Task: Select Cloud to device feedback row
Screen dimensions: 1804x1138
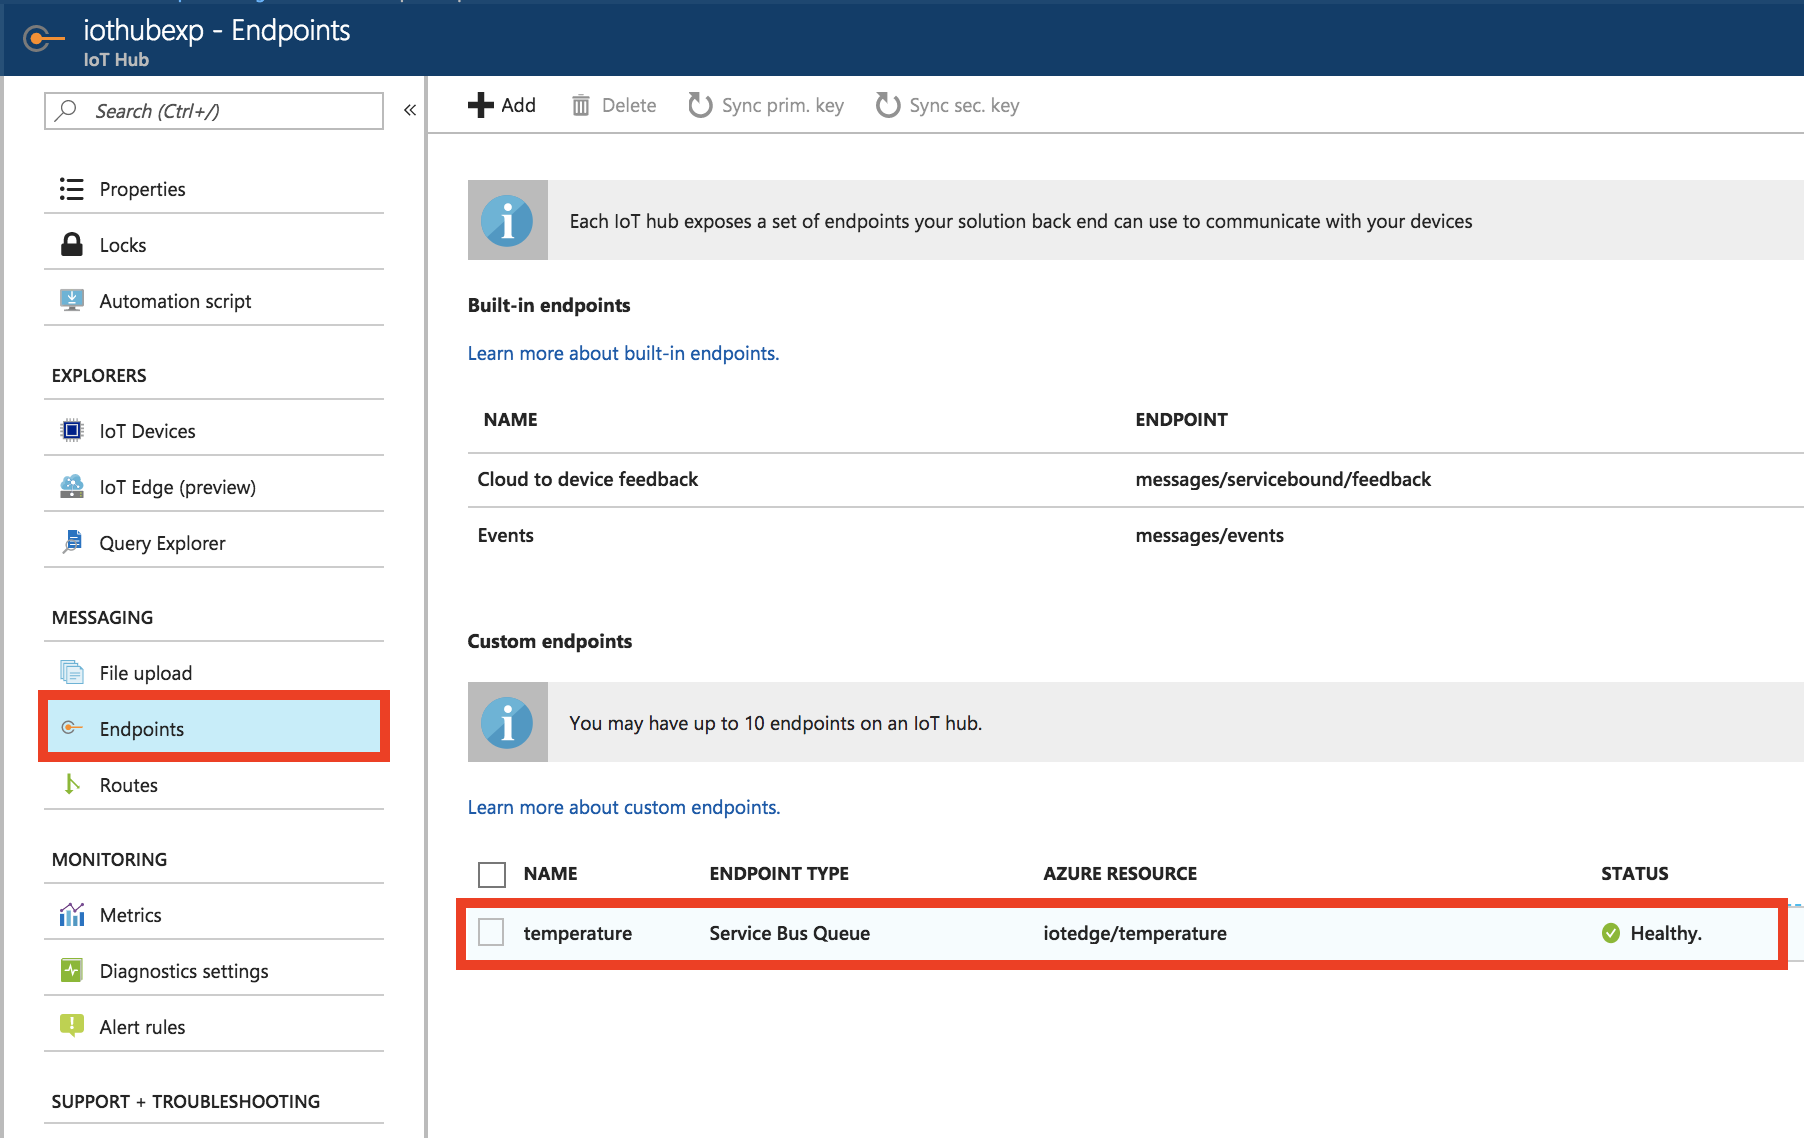Action: [1136, 479]
